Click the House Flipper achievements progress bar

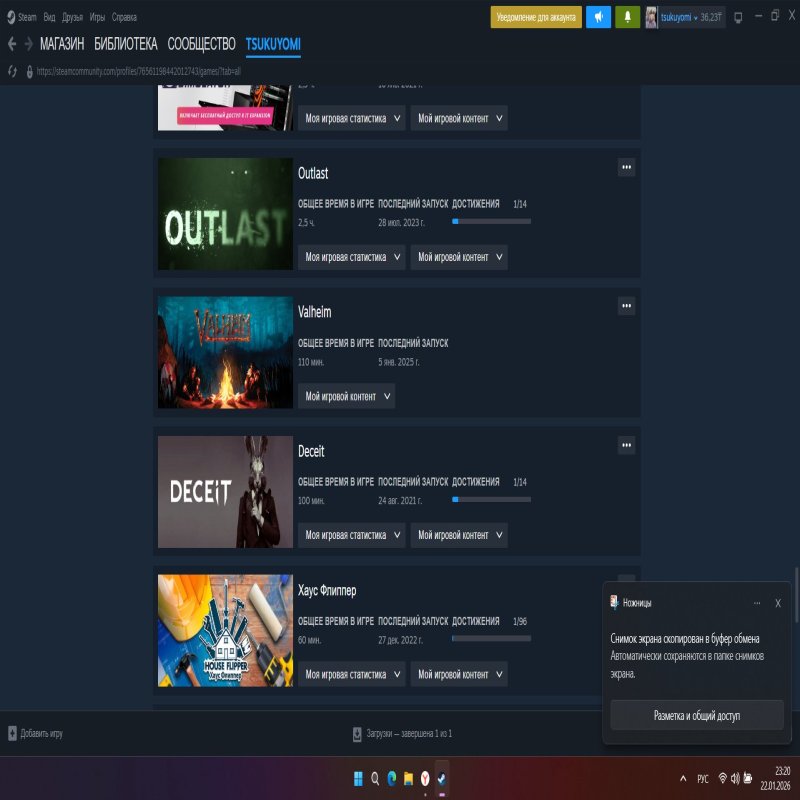(x=491, y=637)
